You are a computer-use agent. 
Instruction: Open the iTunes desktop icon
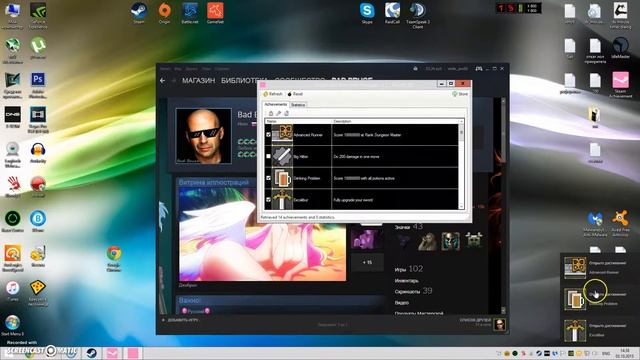pyautogui.click(x=13, y=291)
